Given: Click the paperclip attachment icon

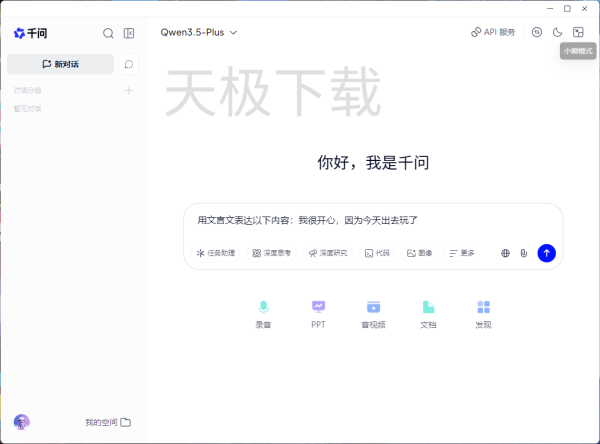Looking at the screenshot, I should 523,253.
